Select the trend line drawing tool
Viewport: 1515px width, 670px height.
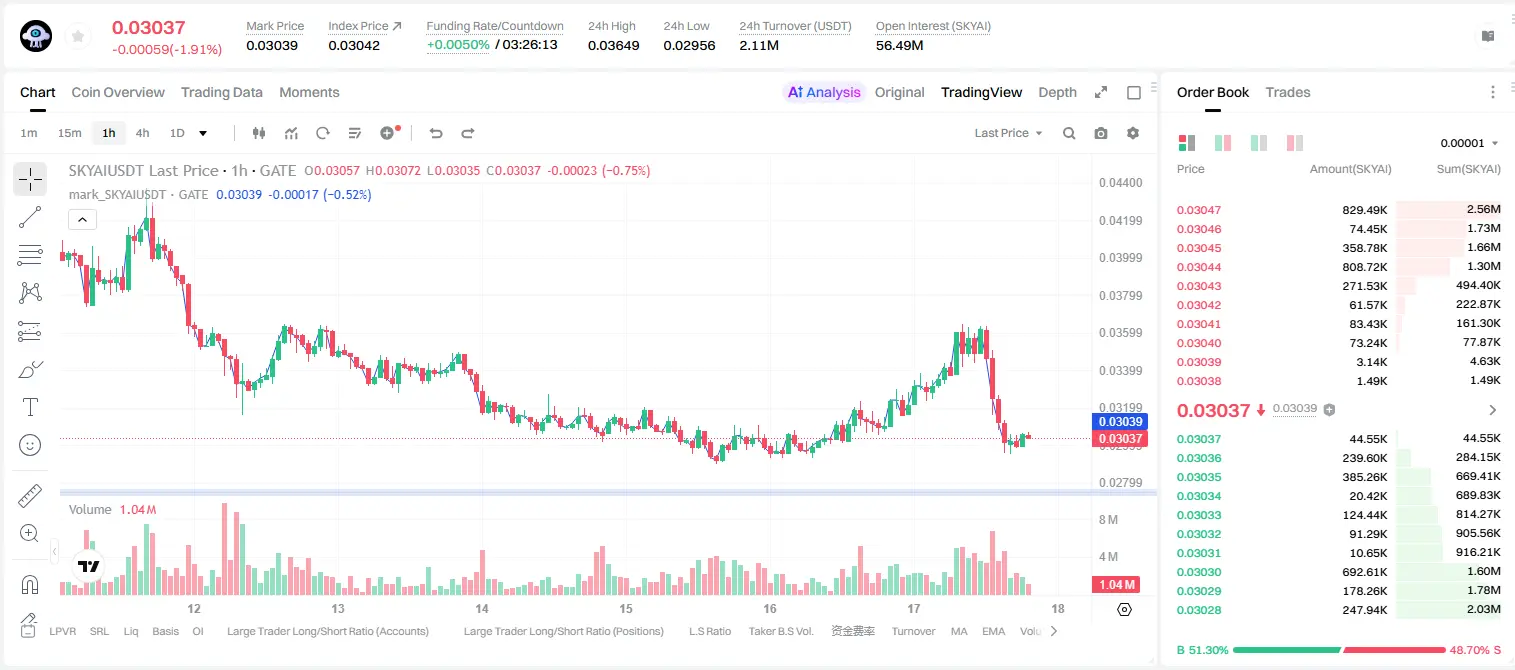click(x=30, y=217)
